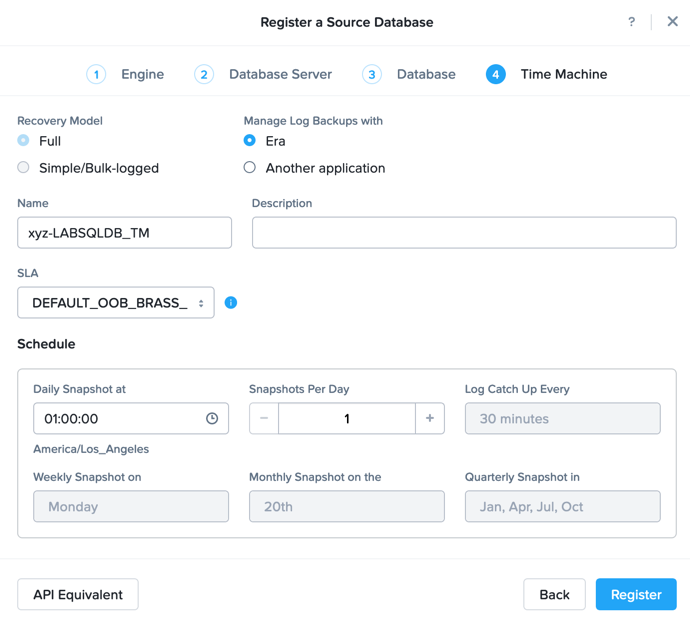Open Quarterly Snapshot Jan, Apr, Jul, Oct field
Viewport: 690px width, 626px height.
pos(562,506)
